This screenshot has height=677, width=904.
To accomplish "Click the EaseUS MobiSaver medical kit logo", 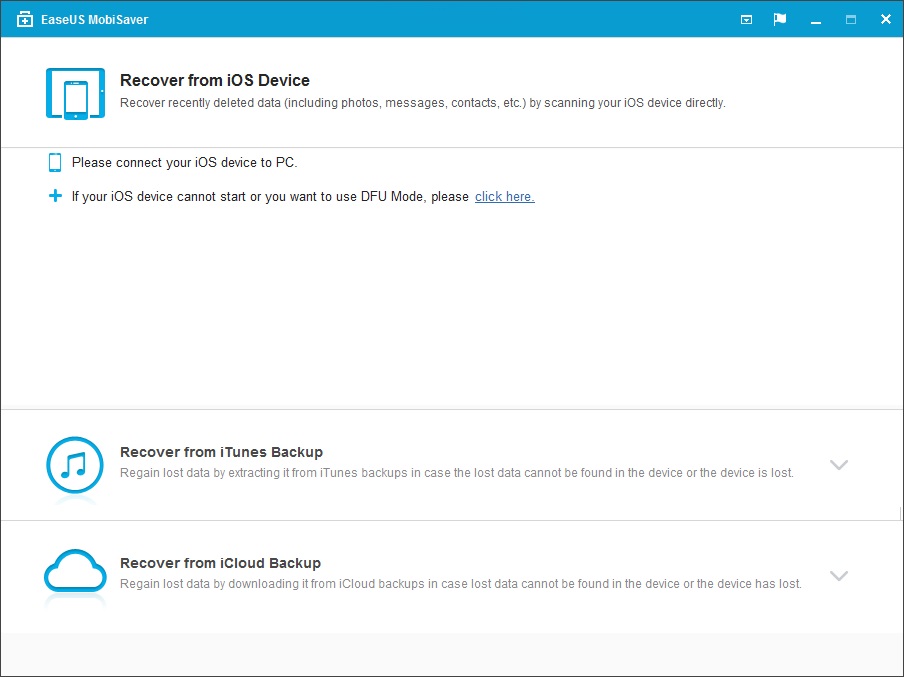I will [x=25, y=19].
